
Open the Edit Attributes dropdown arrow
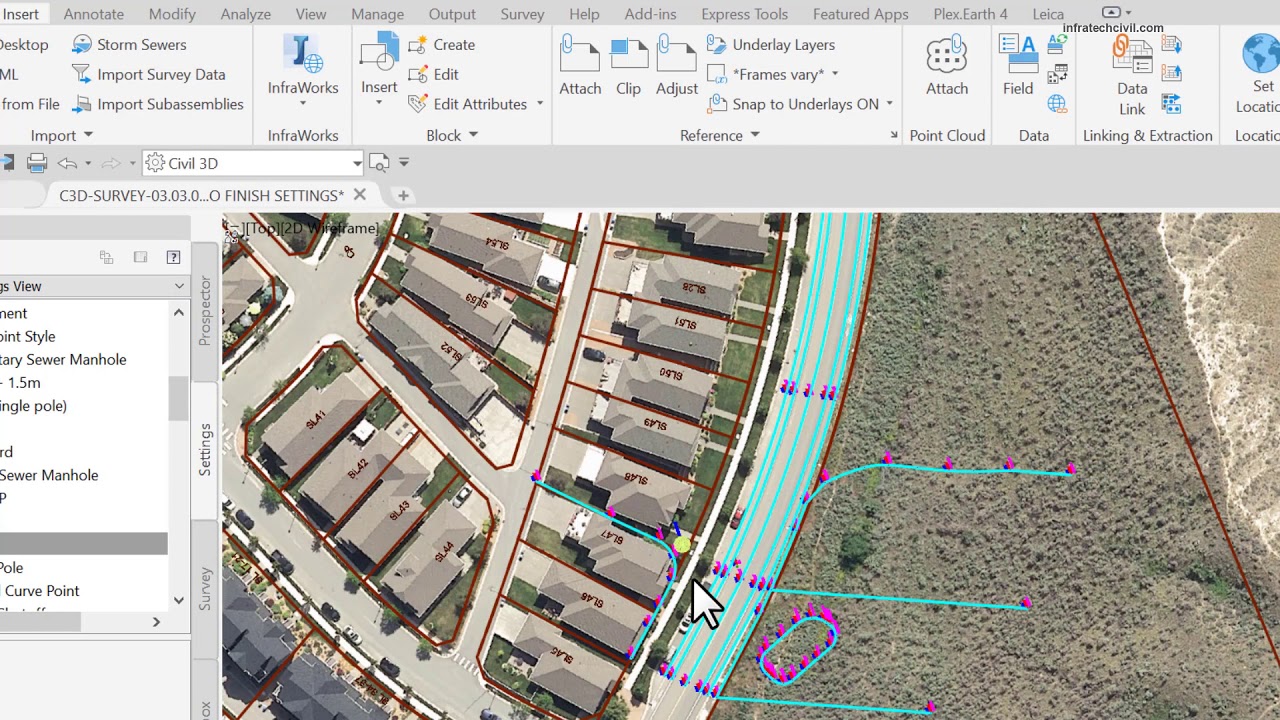(x=540, y=104)
